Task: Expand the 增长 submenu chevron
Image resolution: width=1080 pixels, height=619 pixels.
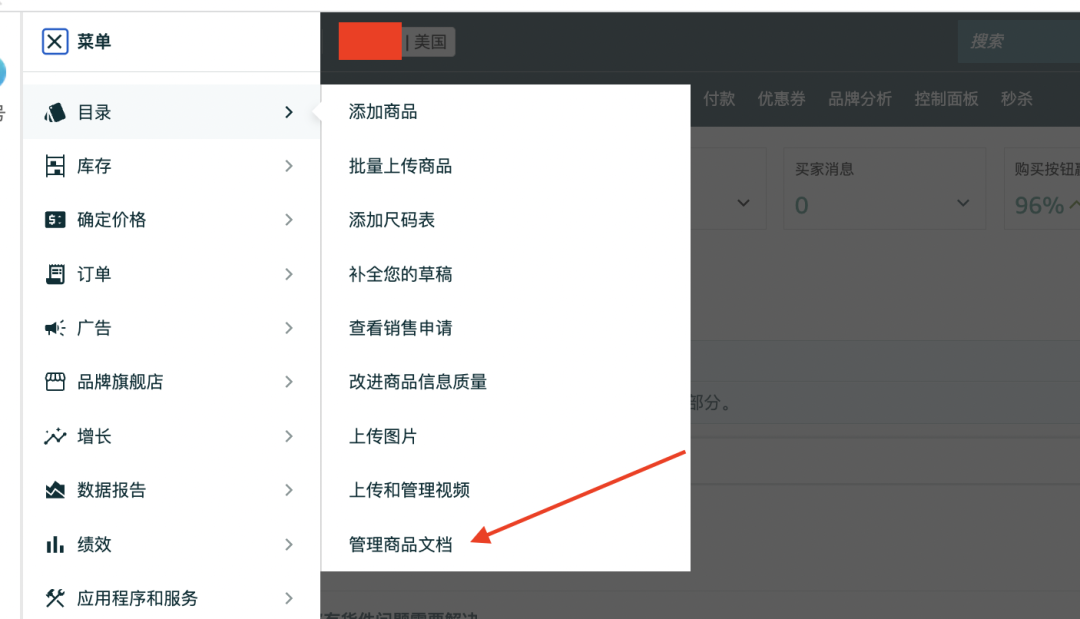Action: point(289,436)
